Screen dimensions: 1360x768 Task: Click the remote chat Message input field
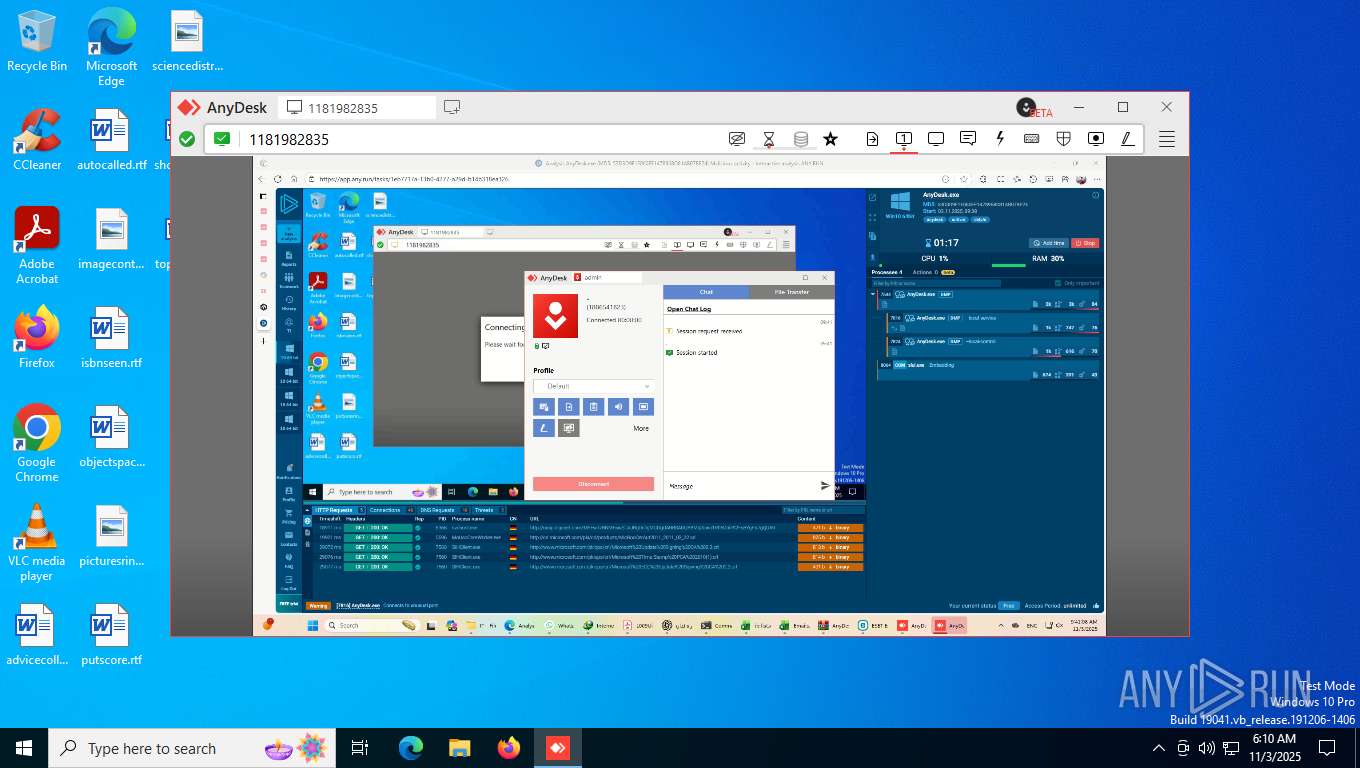pos(740,486)
